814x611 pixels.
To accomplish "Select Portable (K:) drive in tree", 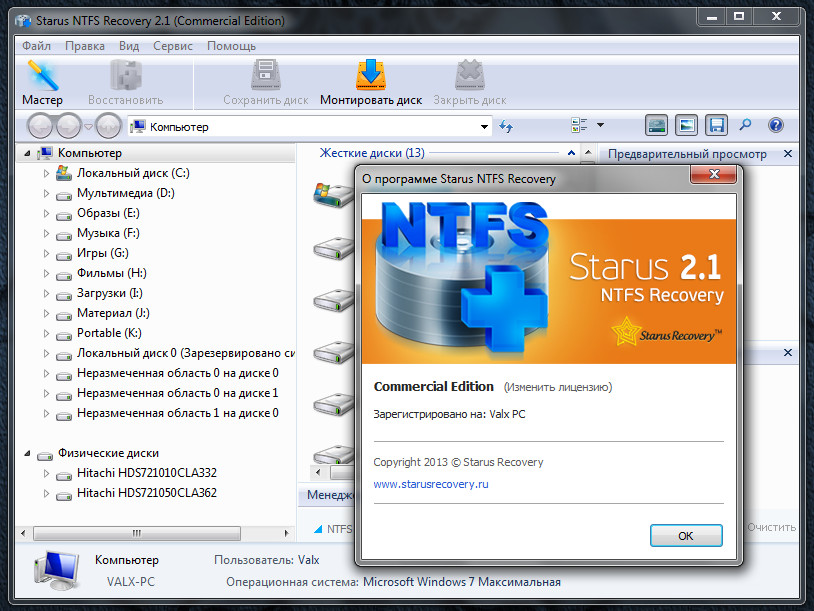I will click(x=109, y=333).
